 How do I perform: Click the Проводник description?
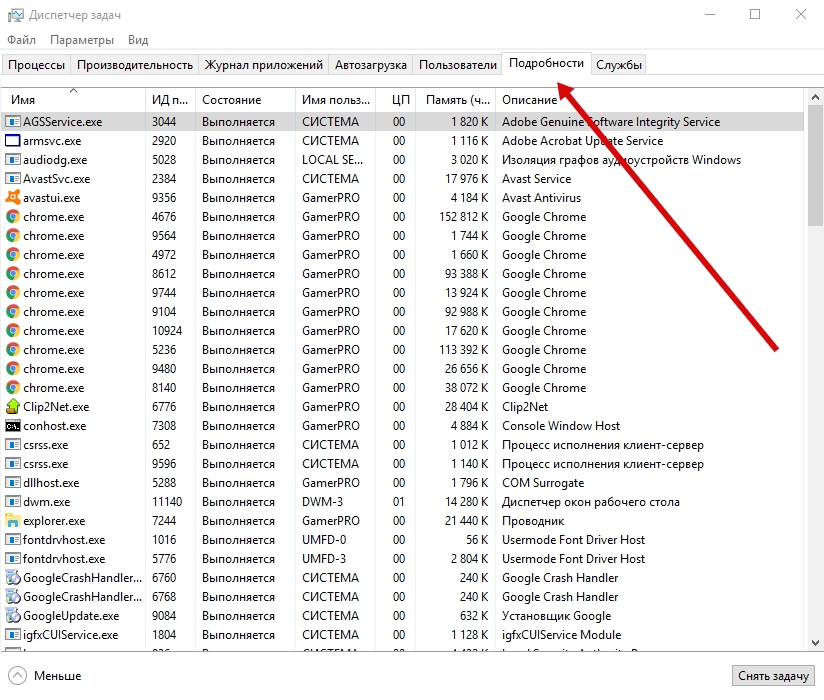coord(533,521)
